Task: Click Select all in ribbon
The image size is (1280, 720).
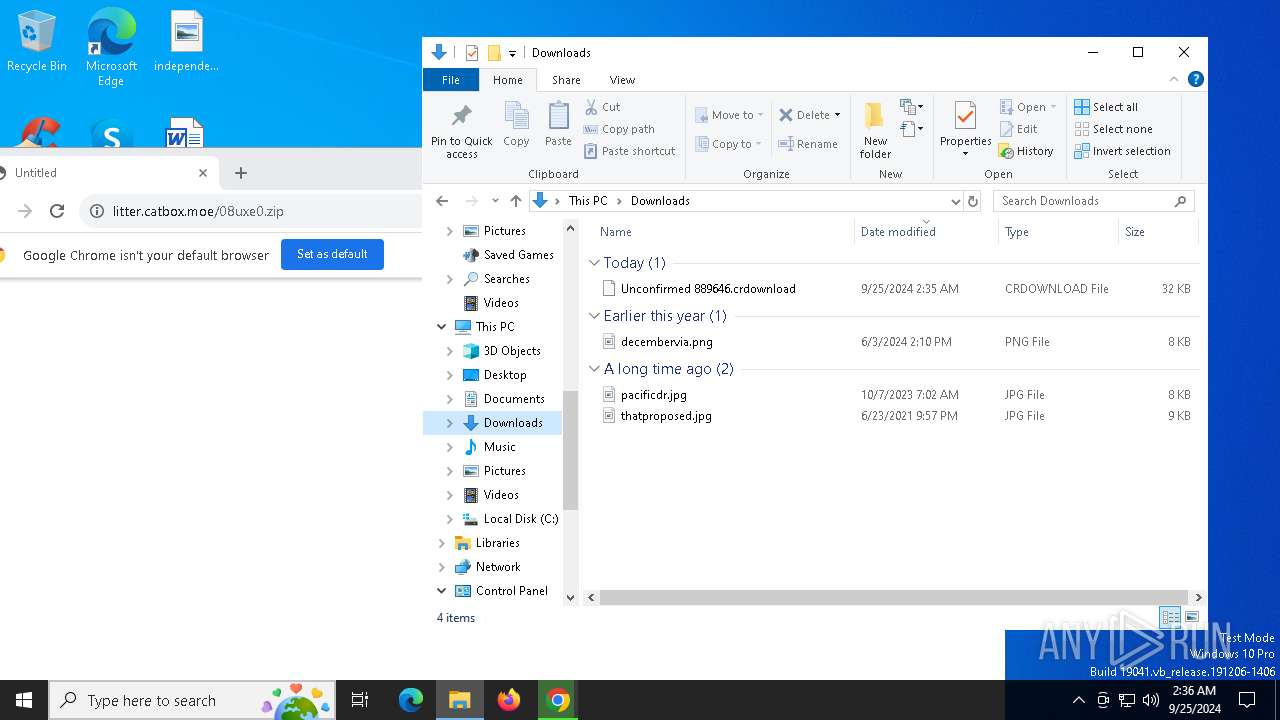Action: pos(1106,107)
